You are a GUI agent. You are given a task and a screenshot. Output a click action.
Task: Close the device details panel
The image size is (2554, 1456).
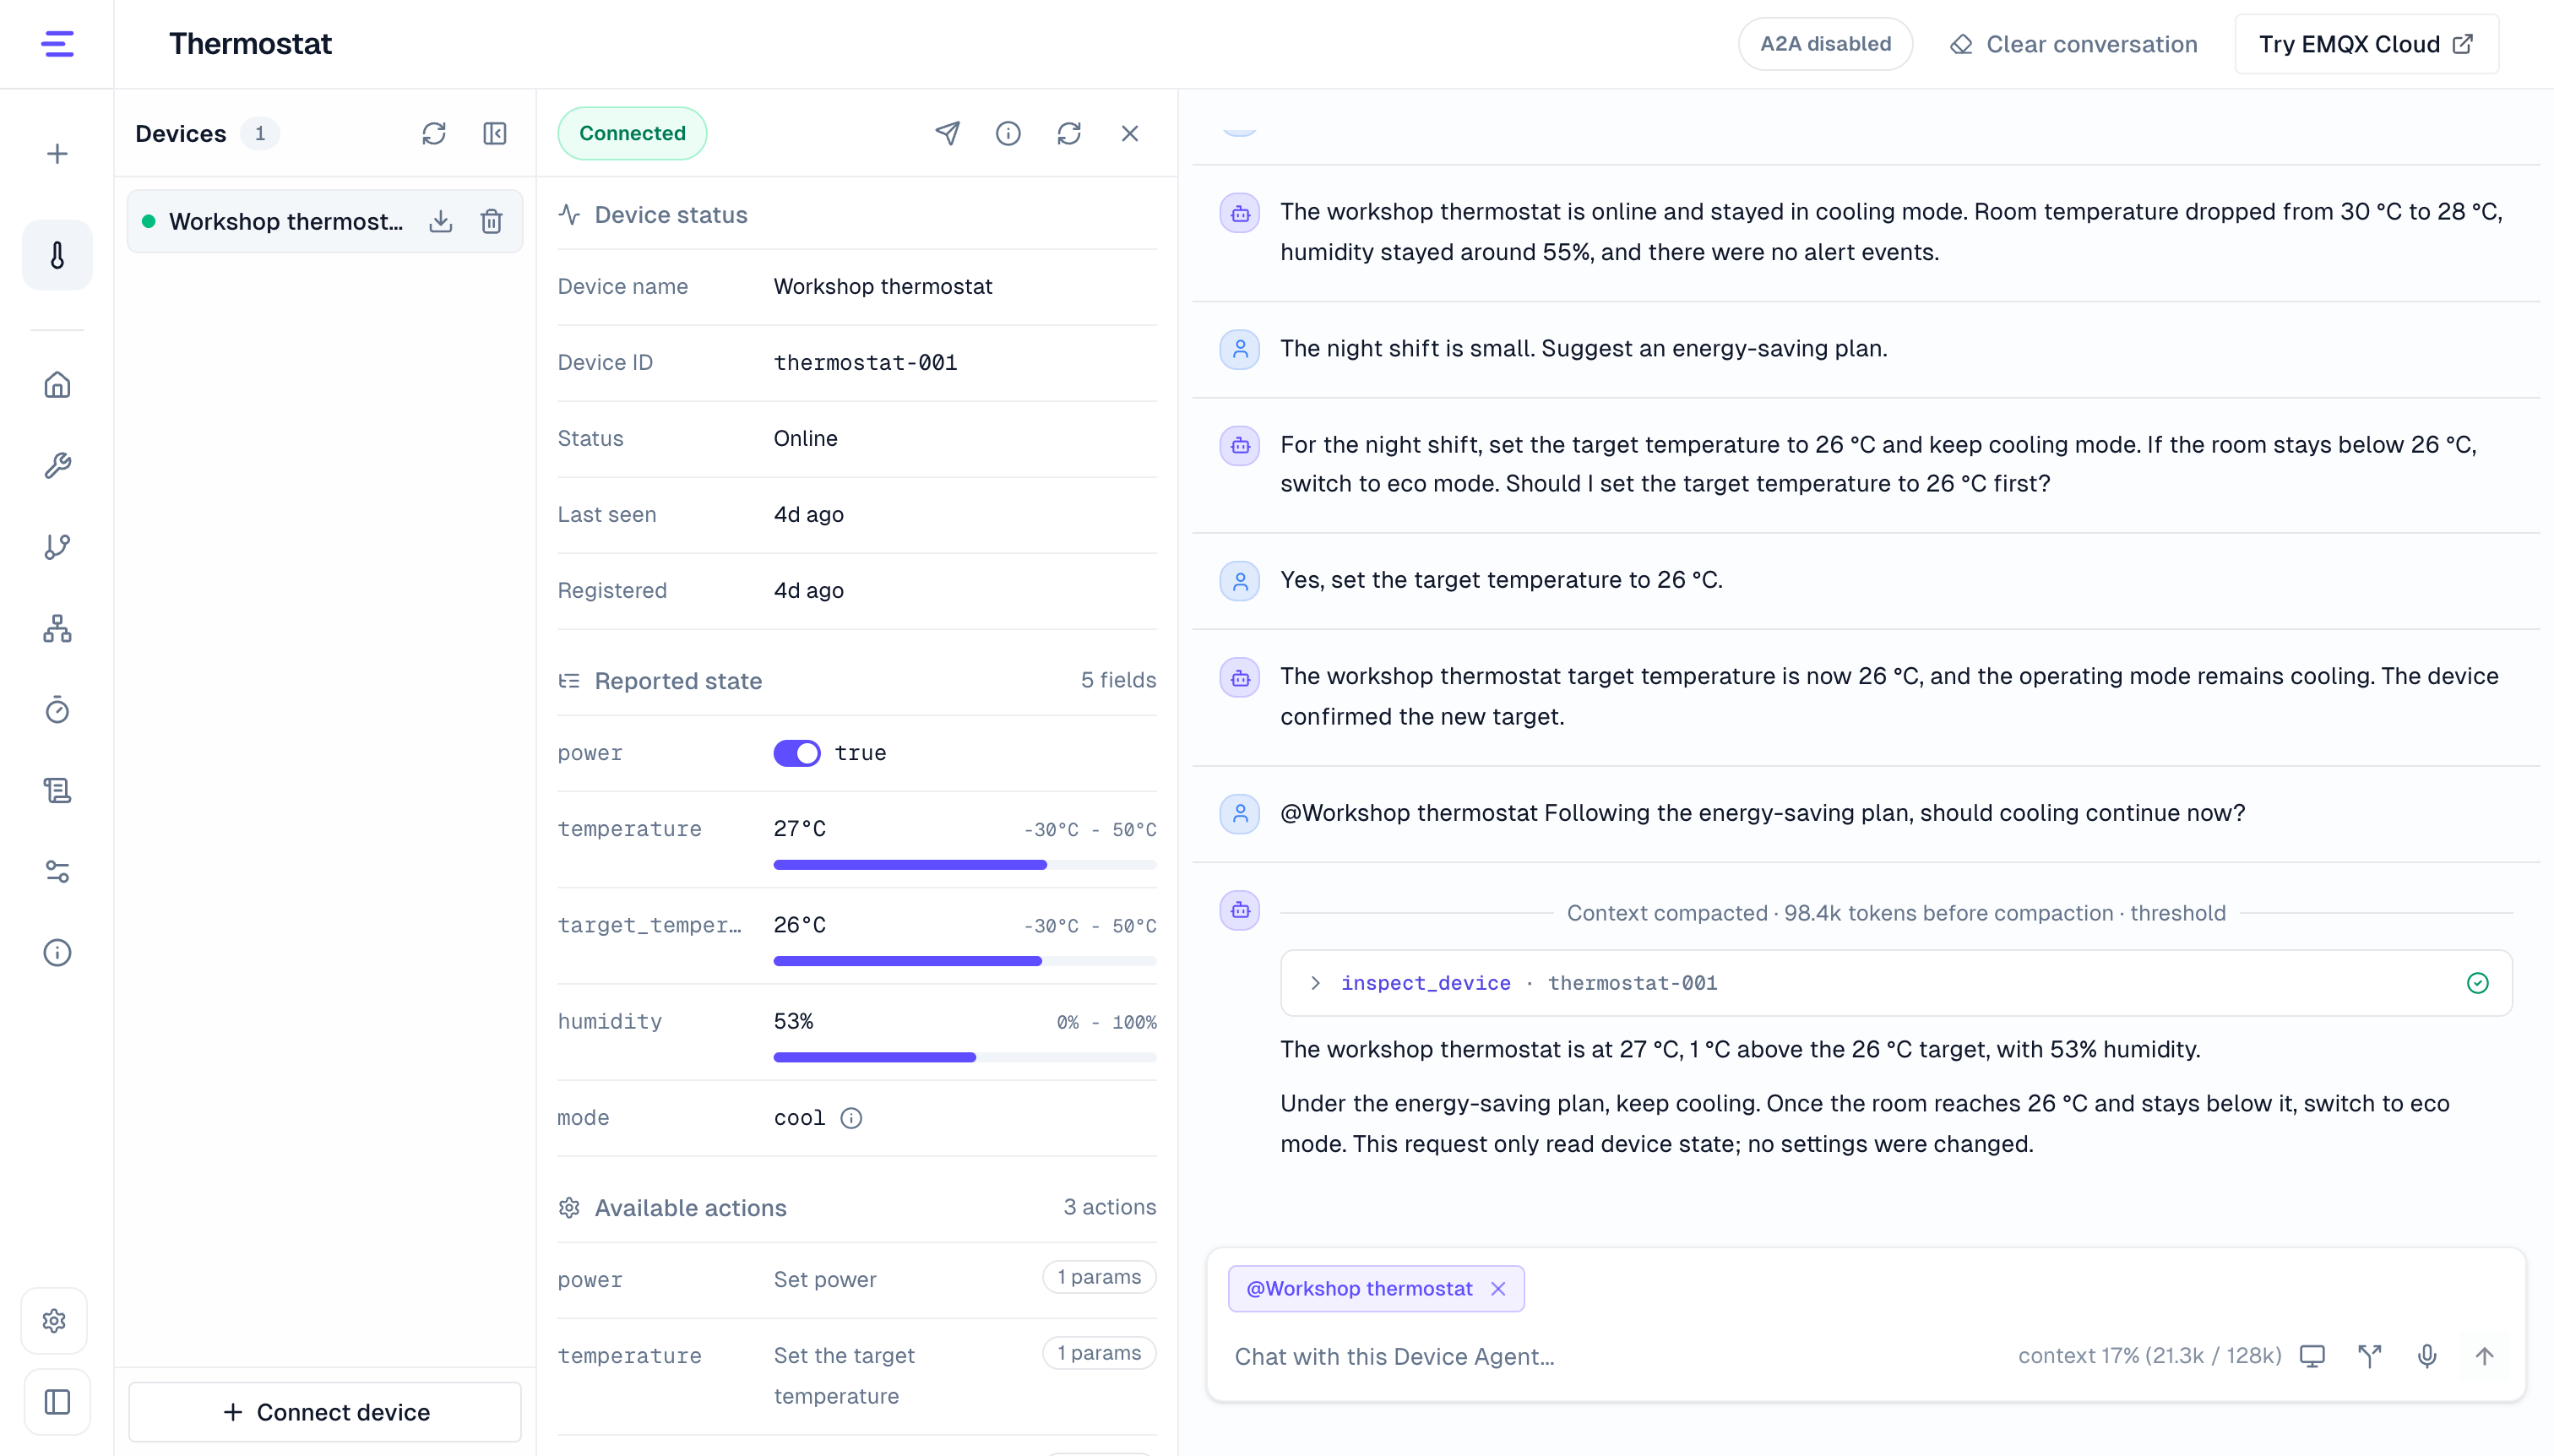(1130, 133)
